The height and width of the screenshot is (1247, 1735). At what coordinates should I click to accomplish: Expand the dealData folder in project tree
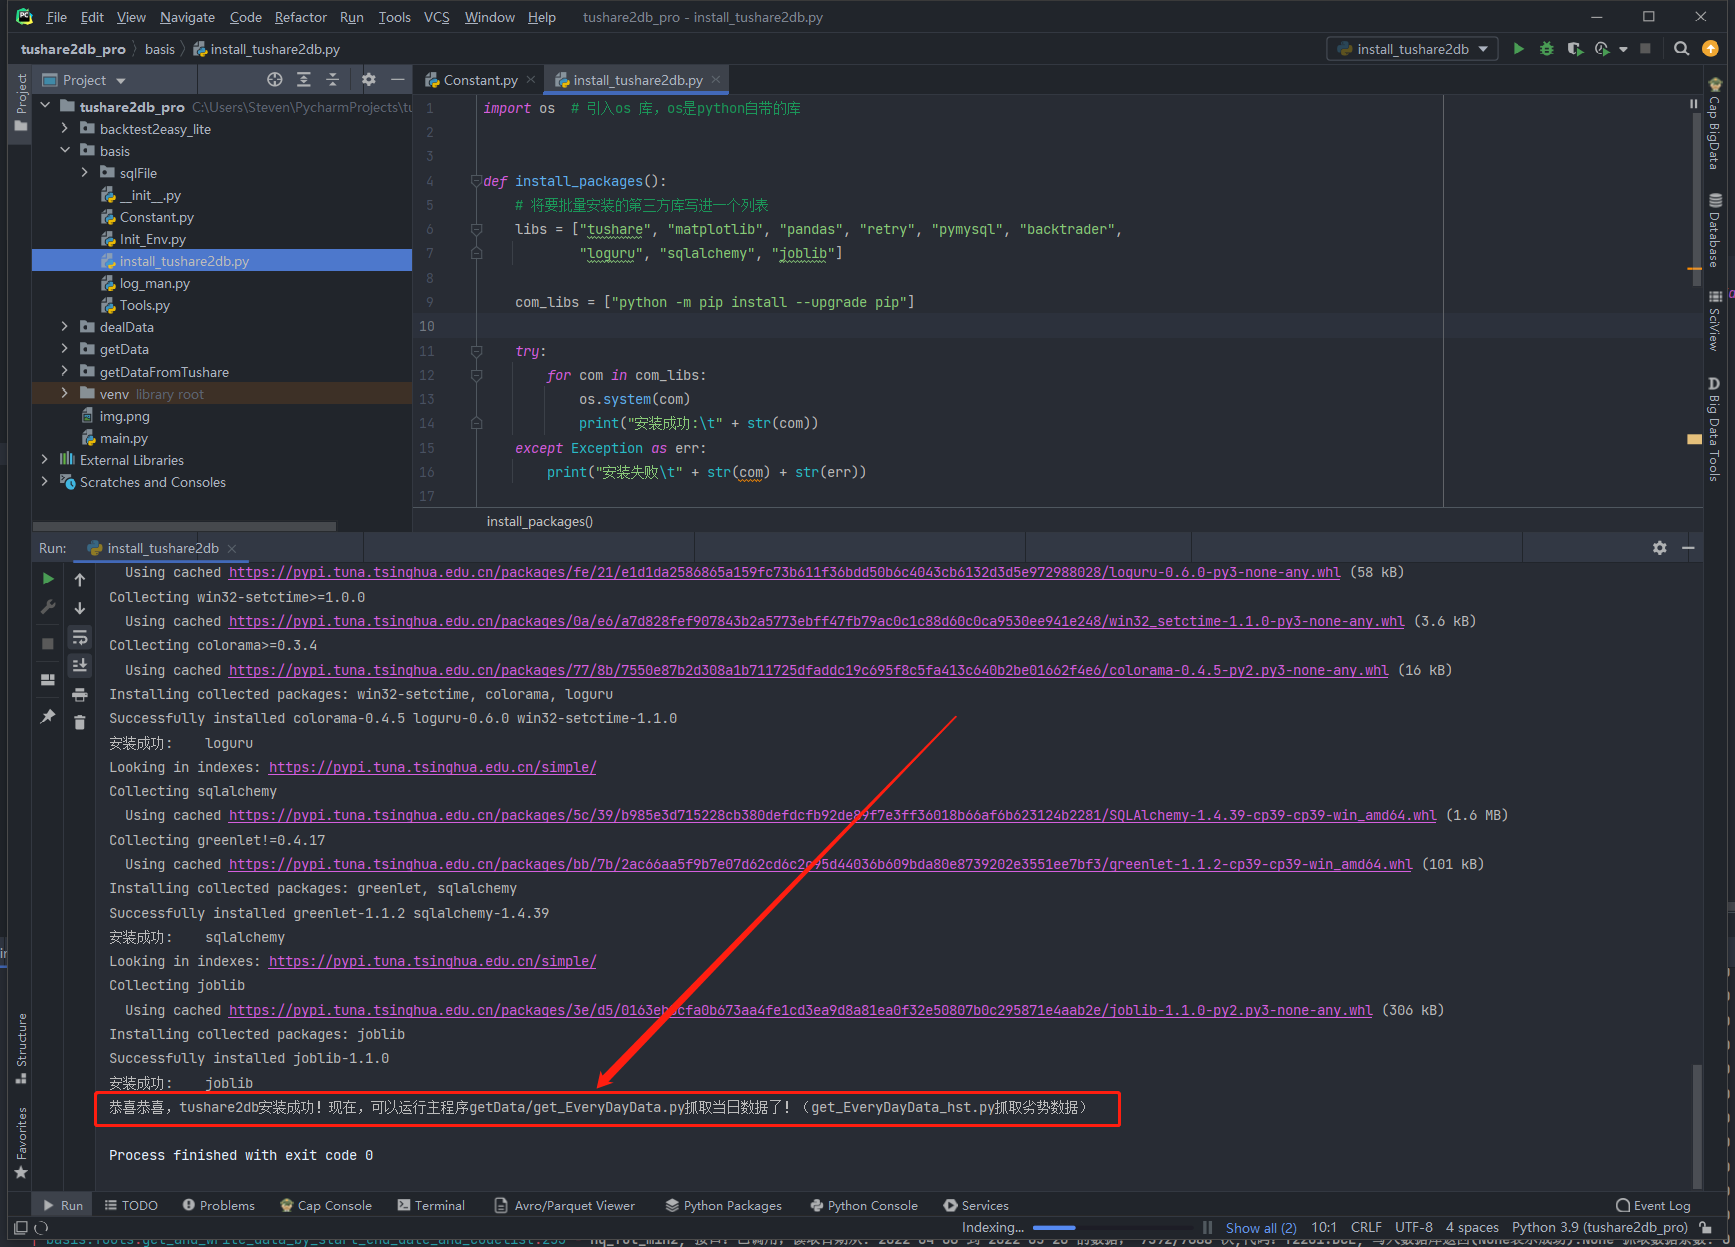tap(65, 327)
